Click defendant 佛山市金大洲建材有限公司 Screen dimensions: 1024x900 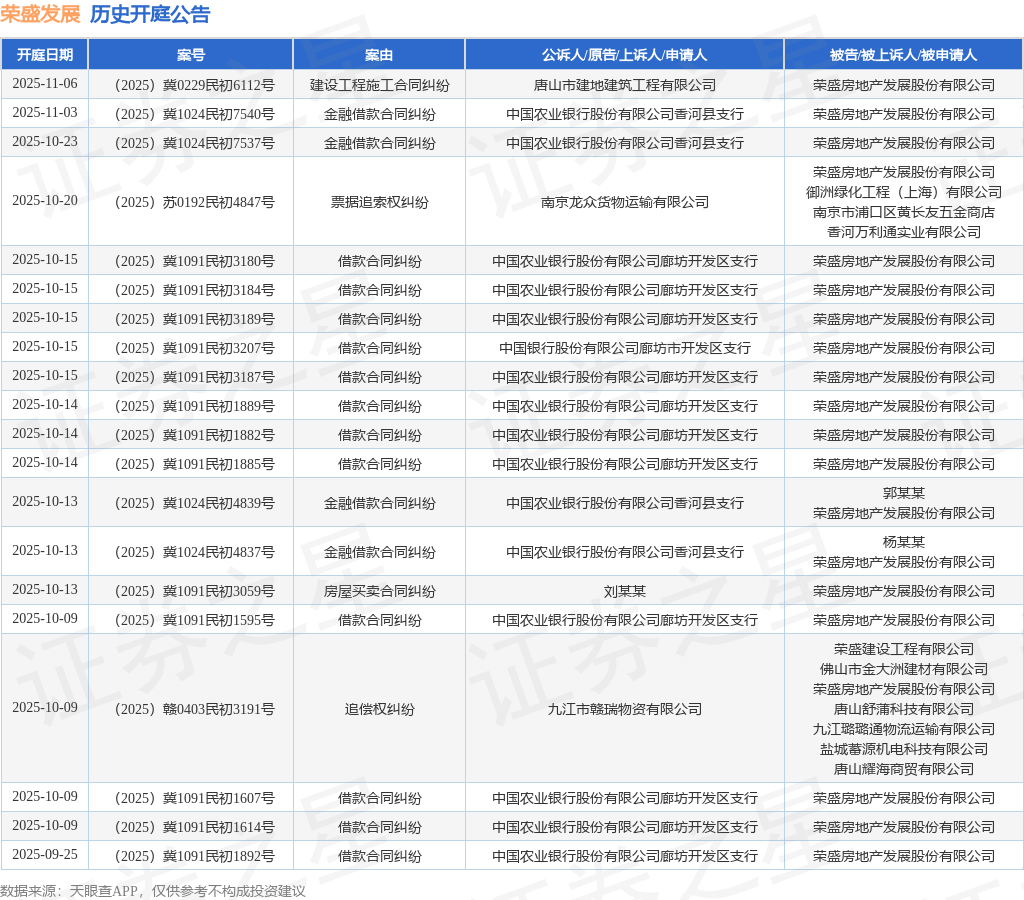903,669
